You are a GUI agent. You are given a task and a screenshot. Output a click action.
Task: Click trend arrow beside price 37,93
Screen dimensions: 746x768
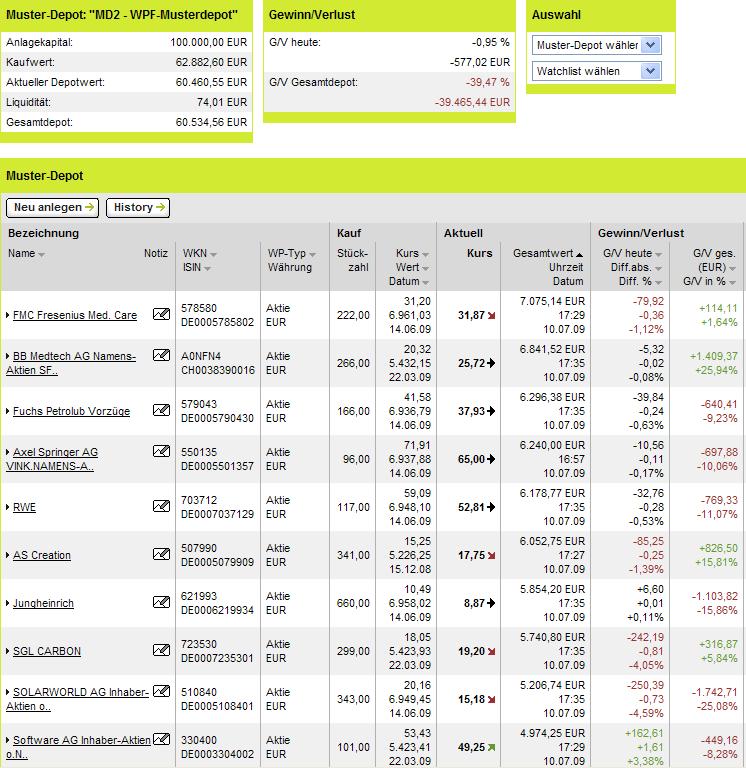491,411
